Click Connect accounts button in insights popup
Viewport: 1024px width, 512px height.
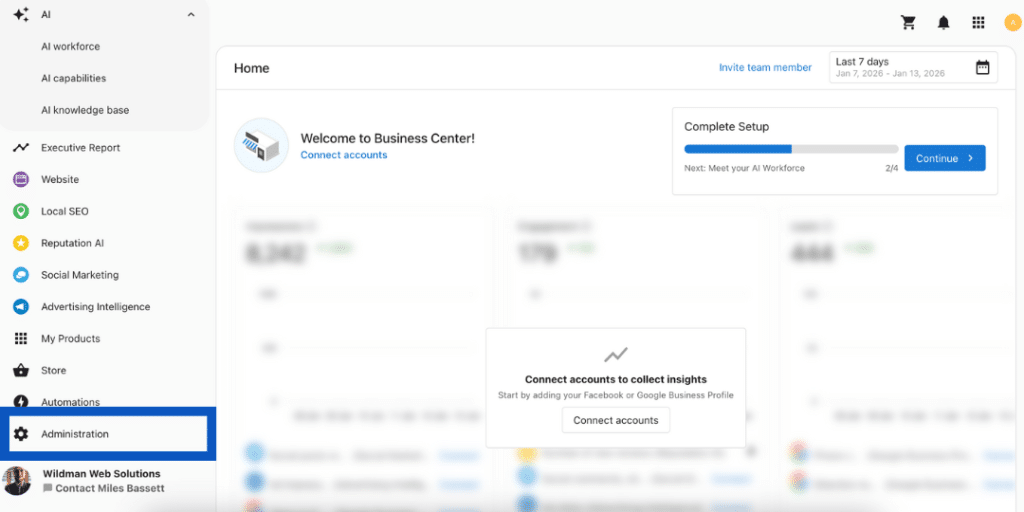615,420
